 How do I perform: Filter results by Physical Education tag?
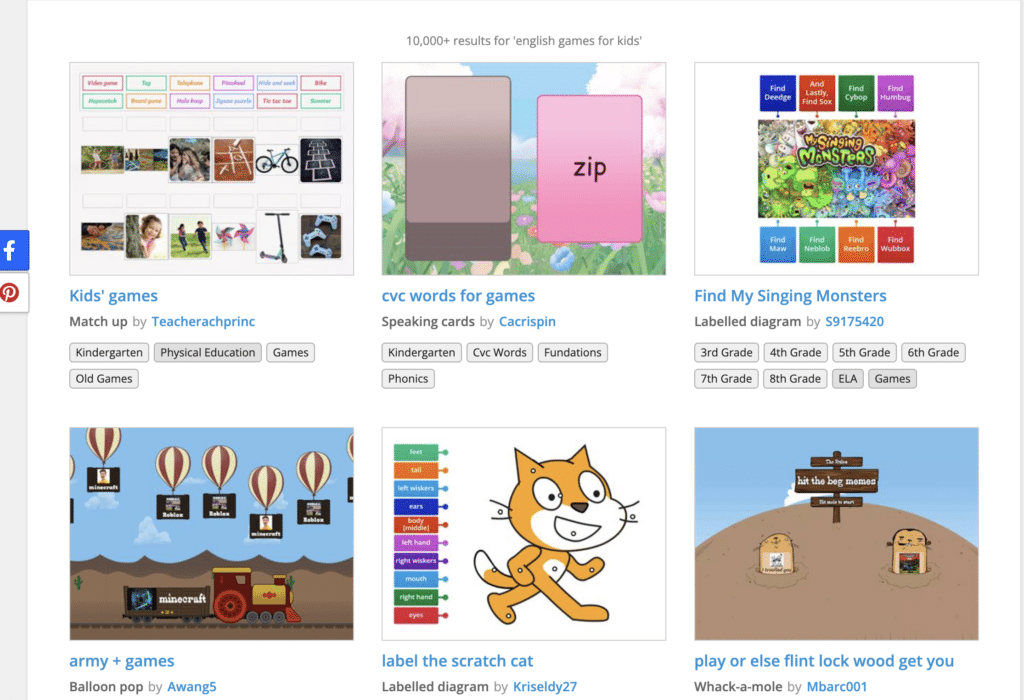pyautogui.click(x=207, y=352)
